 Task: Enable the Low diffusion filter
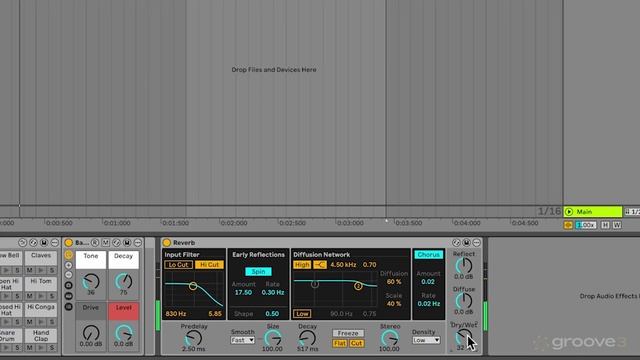[x=302, y=313]
